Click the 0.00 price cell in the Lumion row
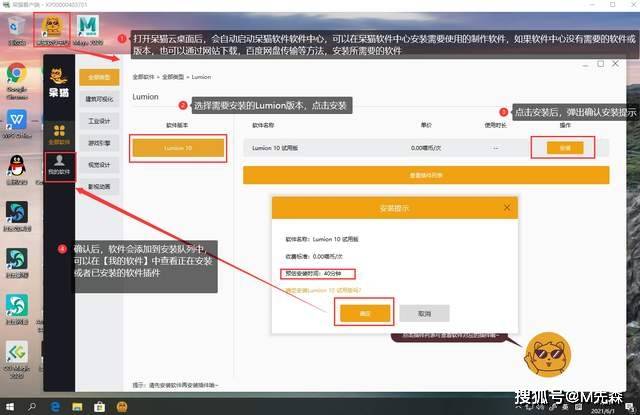Image resolution: width=640 pixels, height=415 pixels. (426, 148)
